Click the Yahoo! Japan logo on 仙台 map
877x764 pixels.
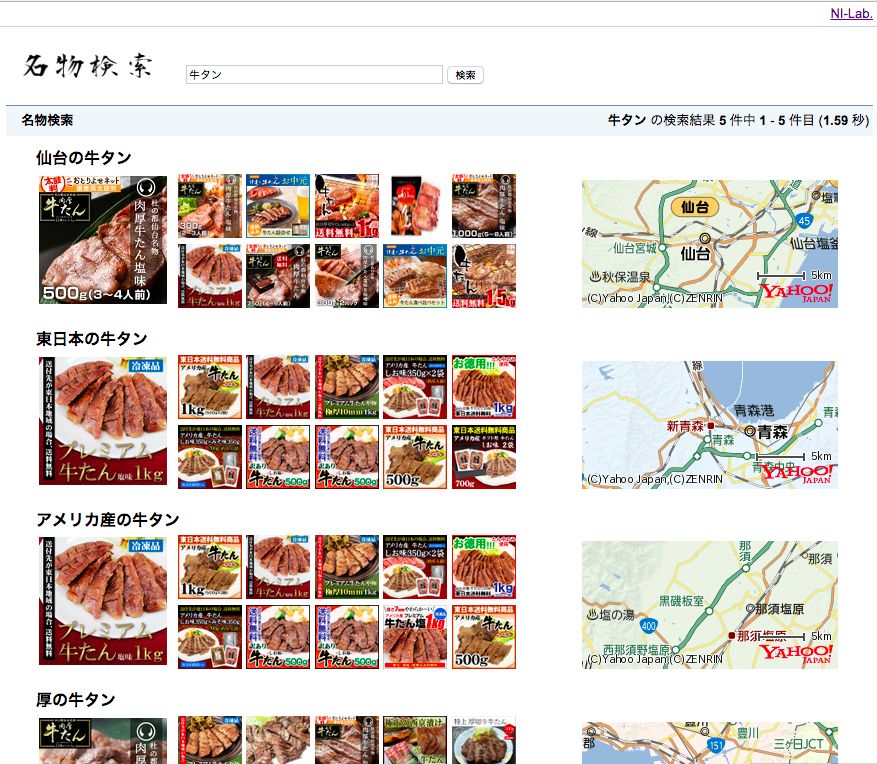click(796, 293)
